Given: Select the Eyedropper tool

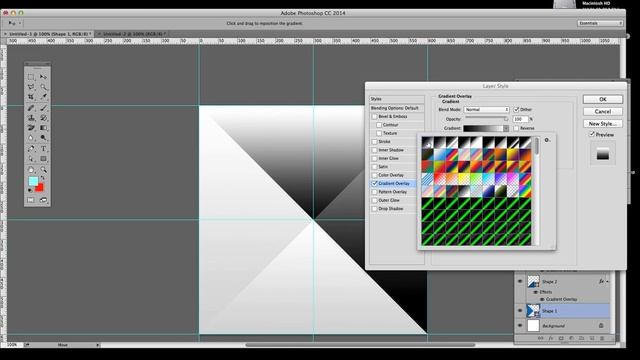Looking at the screenshot, I should coord(43,97).
